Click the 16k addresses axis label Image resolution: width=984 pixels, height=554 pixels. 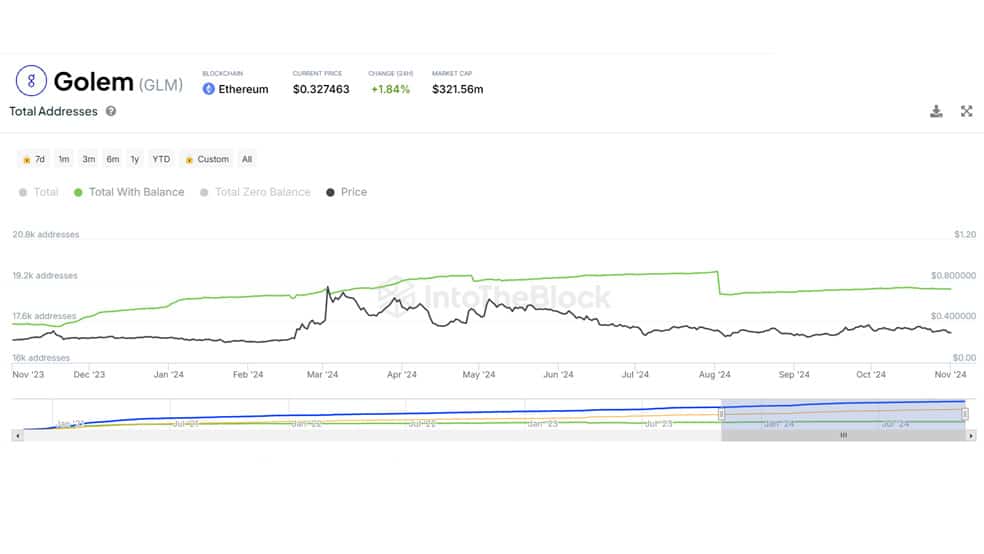point(41,358)
